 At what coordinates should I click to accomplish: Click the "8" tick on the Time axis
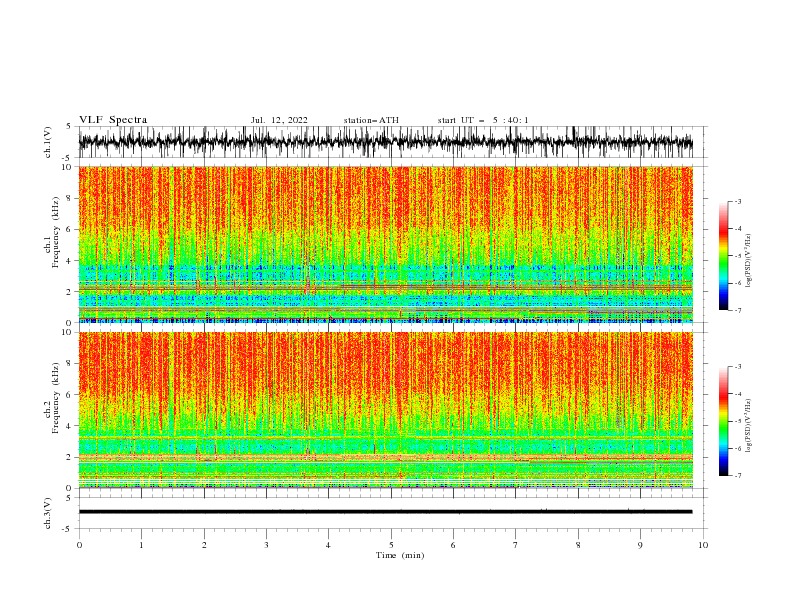click(x=578, y=545)
